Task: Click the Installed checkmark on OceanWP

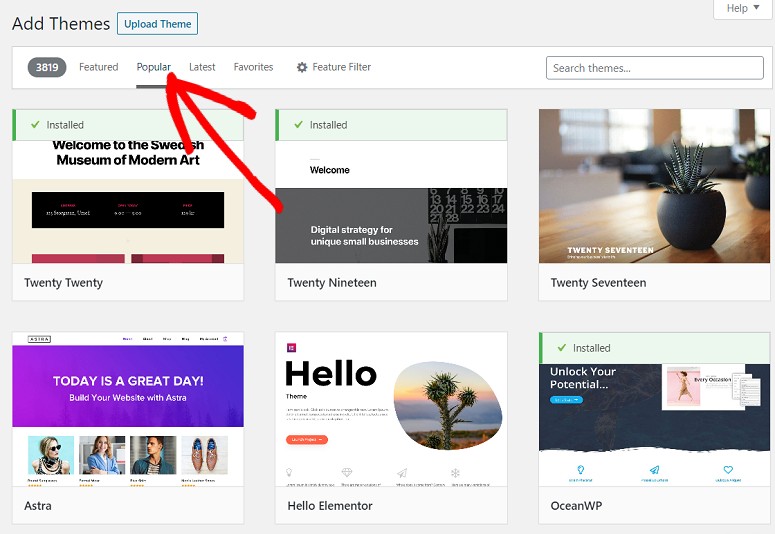Action: click(561, 348)
